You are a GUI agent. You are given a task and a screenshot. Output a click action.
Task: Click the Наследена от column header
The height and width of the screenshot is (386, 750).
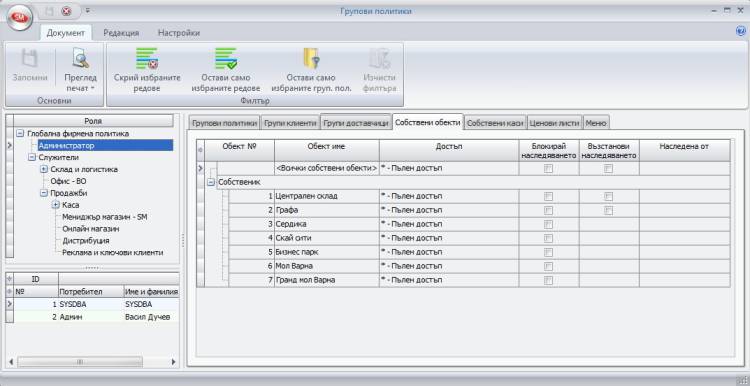684,150
